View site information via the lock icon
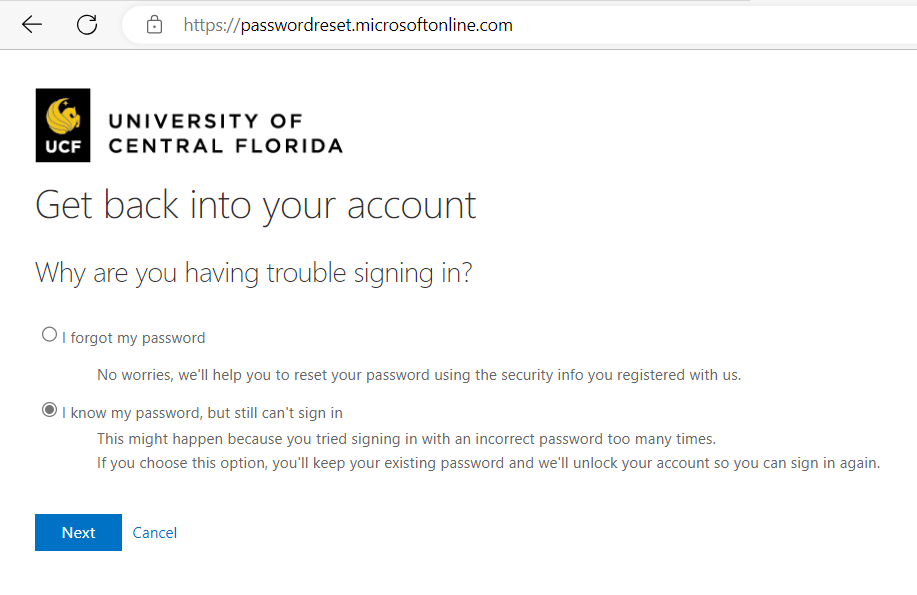 [x=154, y=25]
